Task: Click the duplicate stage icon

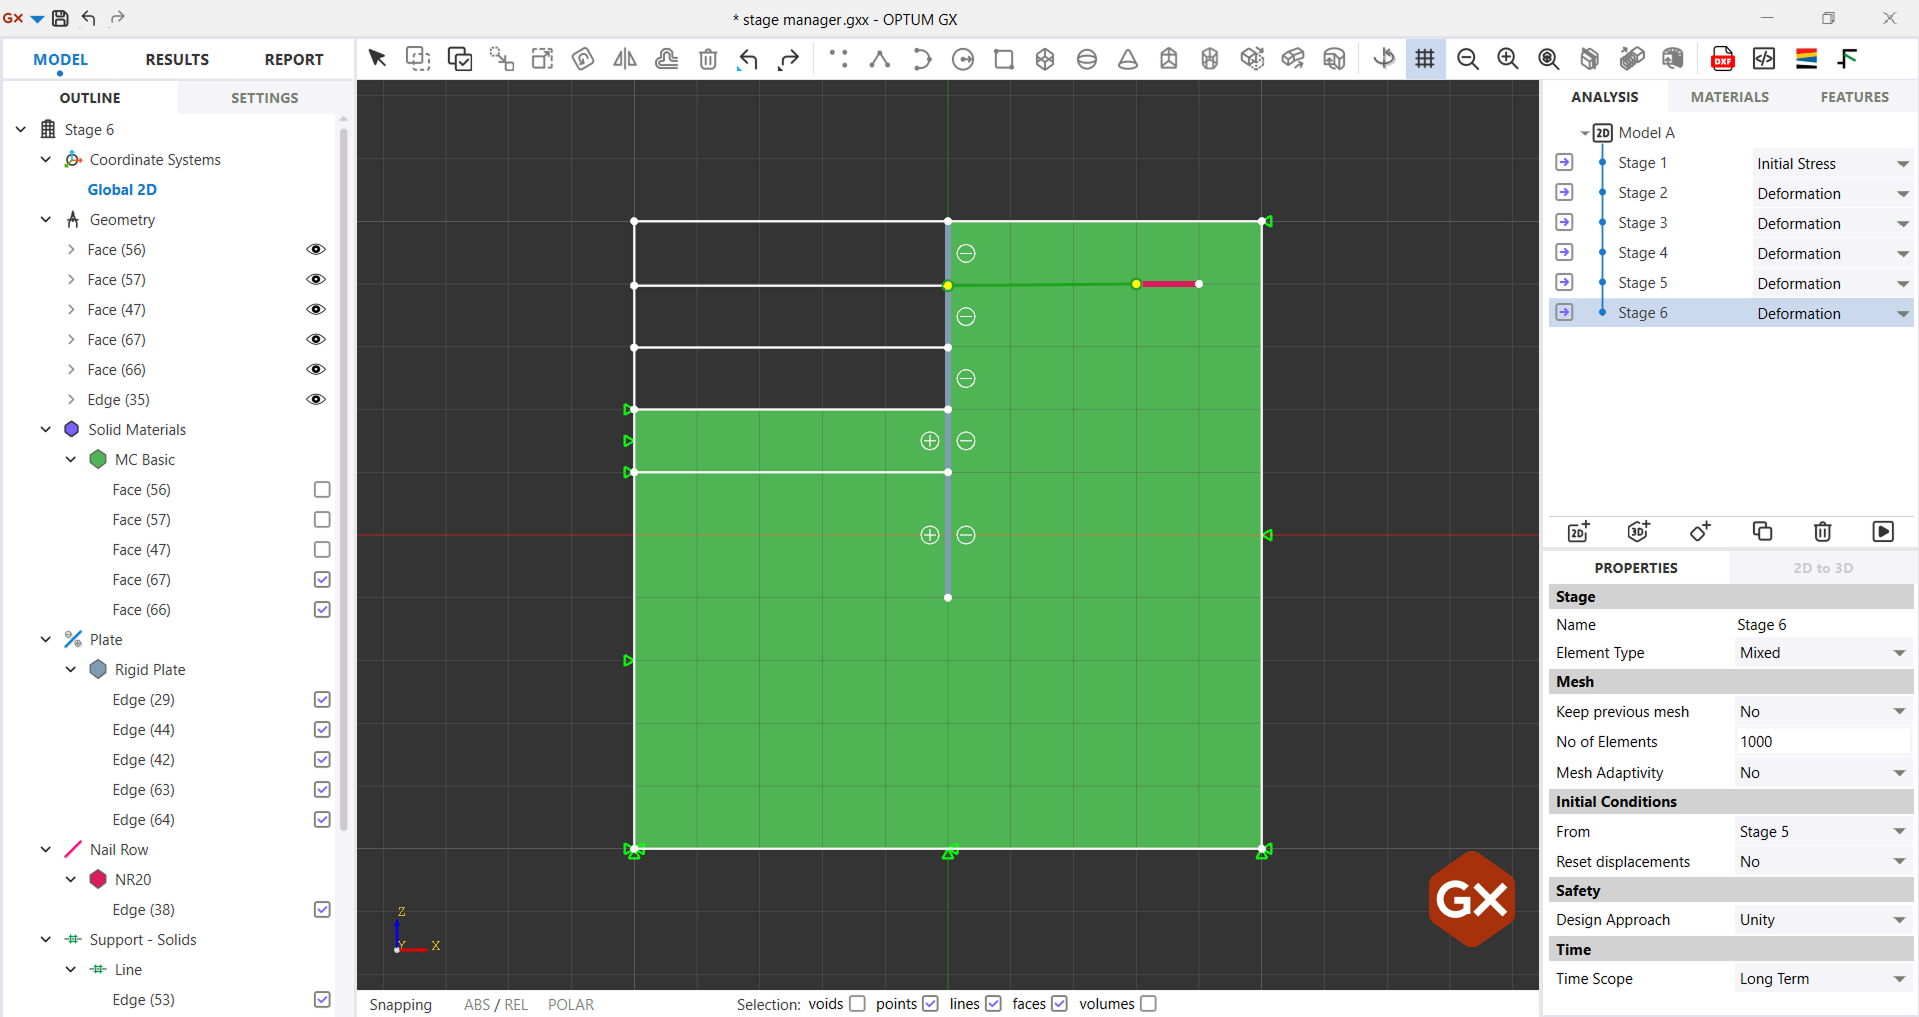Action: pyautogui.click(x=1762, y=532)
